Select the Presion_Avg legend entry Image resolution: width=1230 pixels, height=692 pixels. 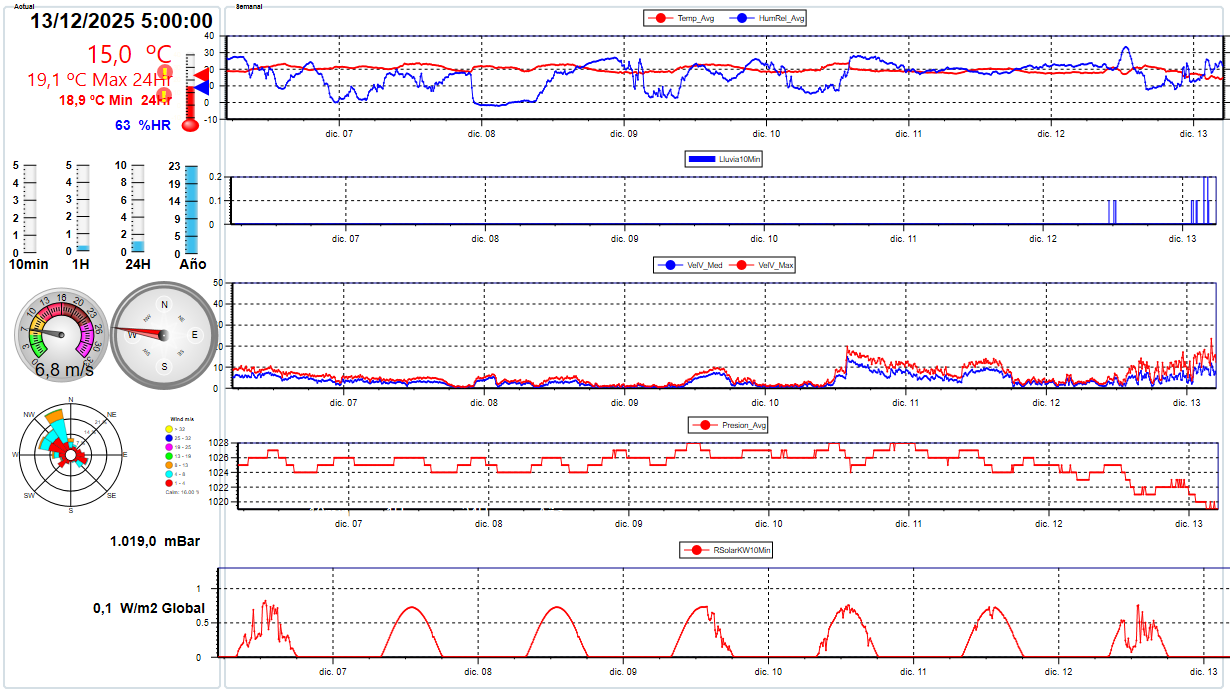pos(729,425)
